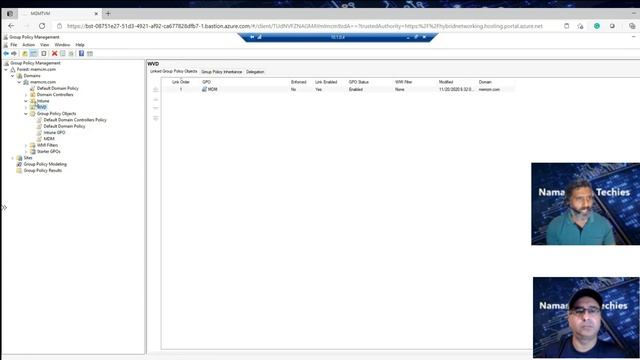The height and width of the screenshot is (360, 640).
Task: Select Default Domain Controllers Policy GPO
Action: pos(75,120)
